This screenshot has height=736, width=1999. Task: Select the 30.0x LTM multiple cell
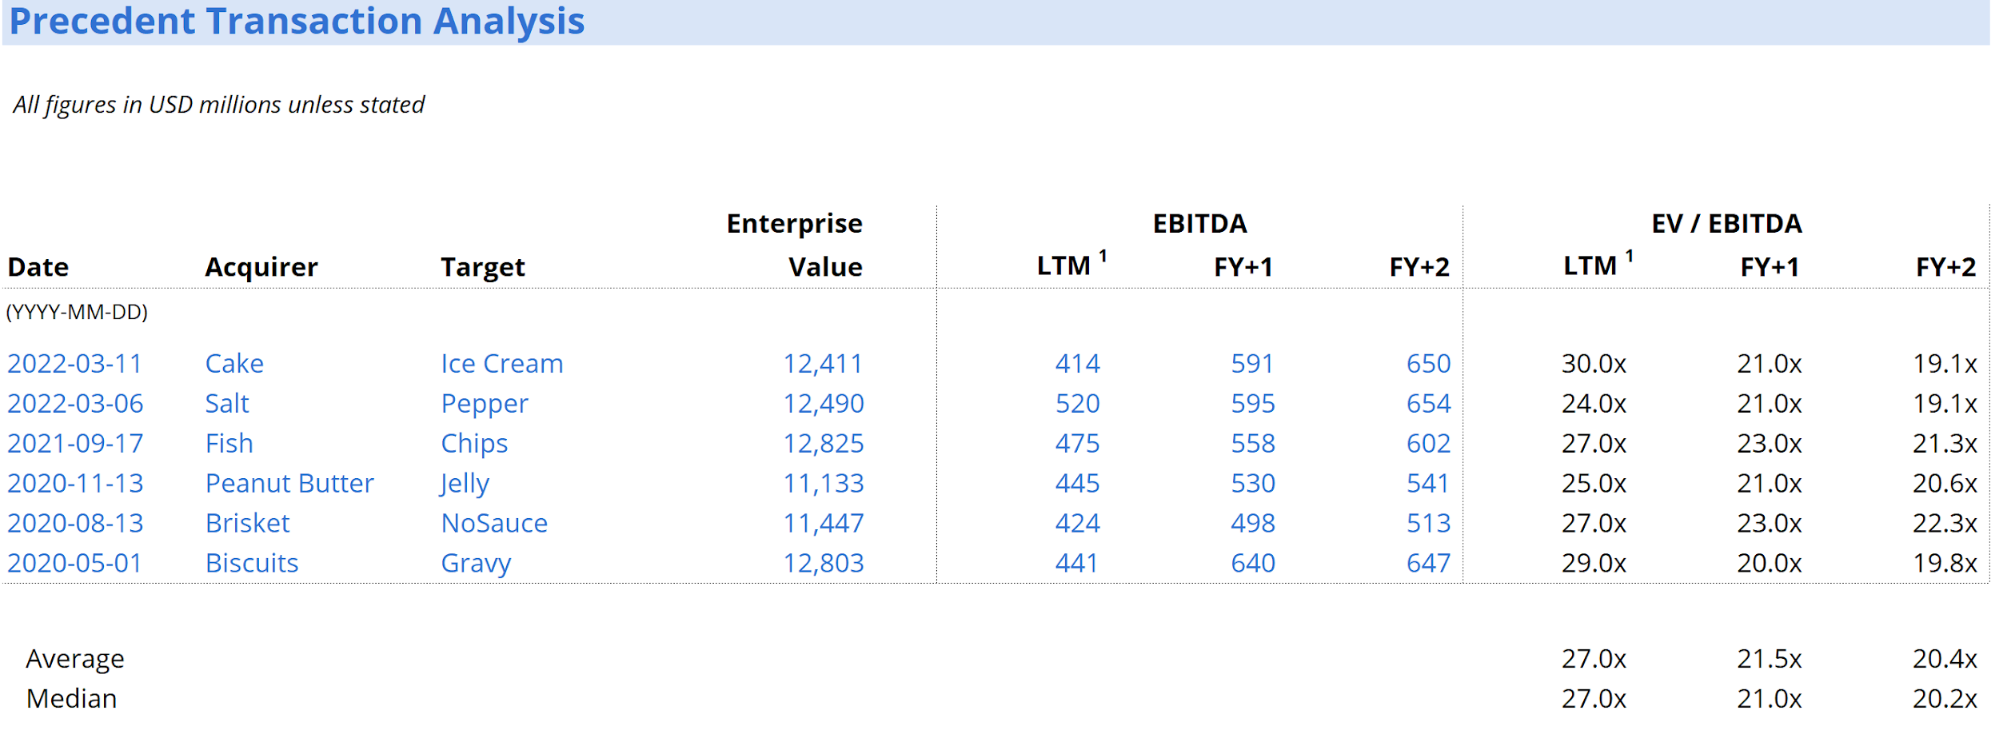(1593, 364)
